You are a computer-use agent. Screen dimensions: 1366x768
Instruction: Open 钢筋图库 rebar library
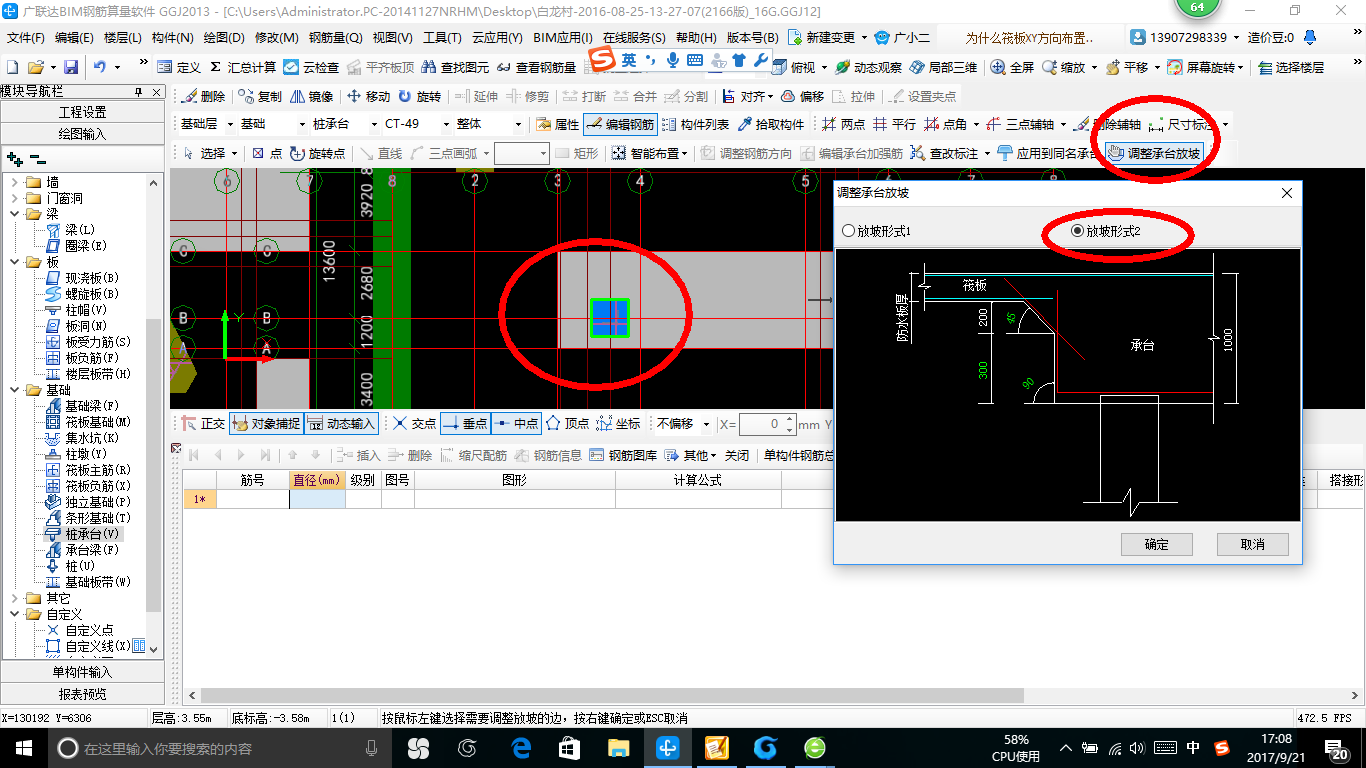[622, 455]
